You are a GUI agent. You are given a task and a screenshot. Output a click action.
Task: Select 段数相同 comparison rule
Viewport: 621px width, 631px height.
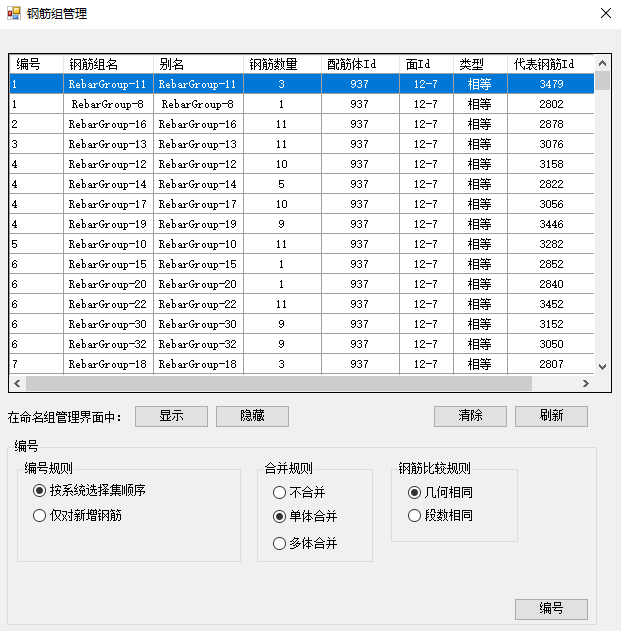(415, 516)
